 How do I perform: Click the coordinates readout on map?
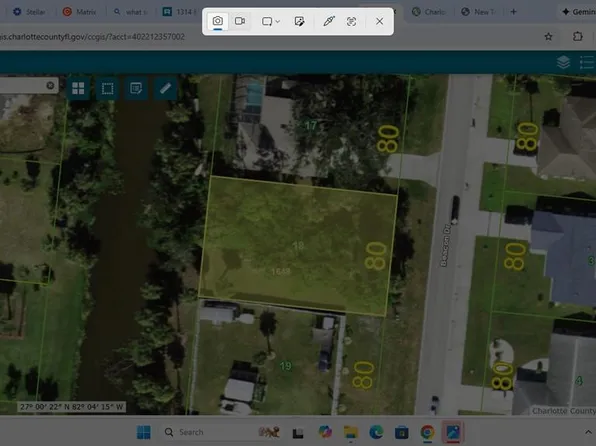71,407
